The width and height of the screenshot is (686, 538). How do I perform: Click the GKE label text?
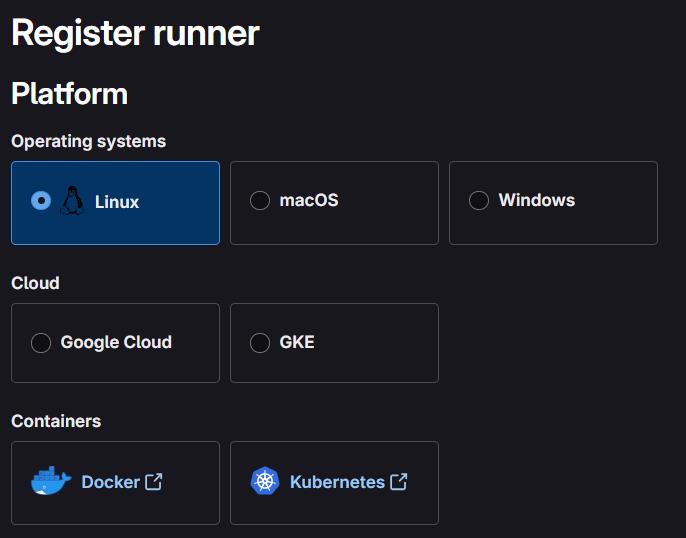pos(297,343)
